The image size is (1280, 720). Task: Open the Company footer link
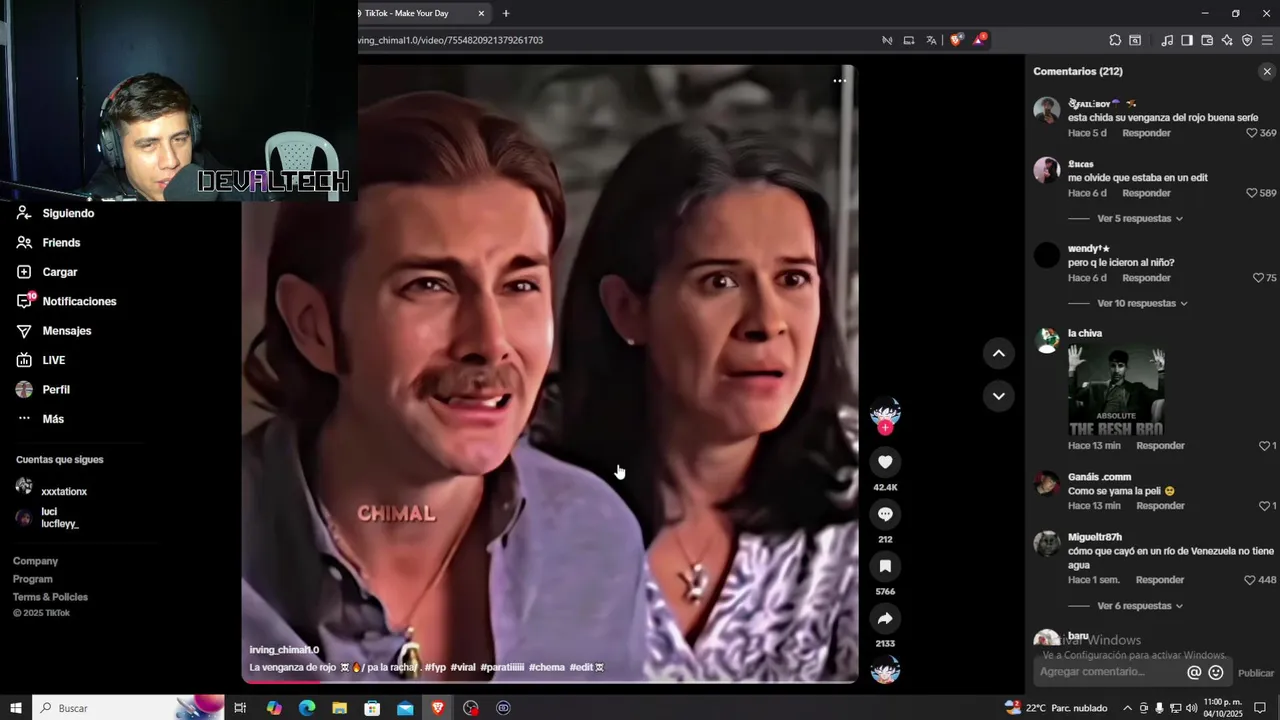tap(36, 561)
